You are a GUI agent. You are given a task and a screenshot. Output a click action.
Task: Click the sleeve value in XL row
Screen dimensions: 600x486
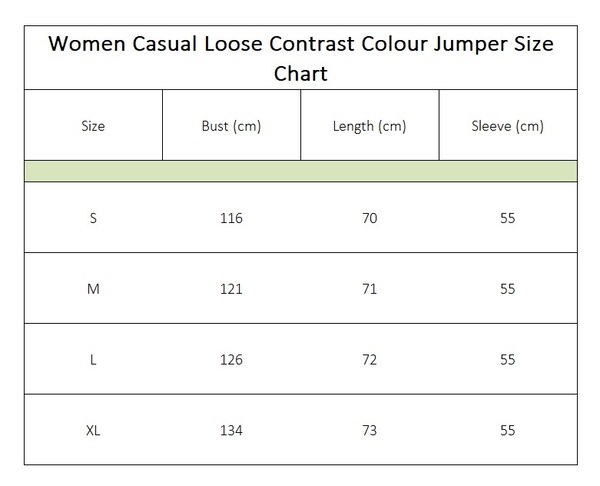tap(508, 431)
